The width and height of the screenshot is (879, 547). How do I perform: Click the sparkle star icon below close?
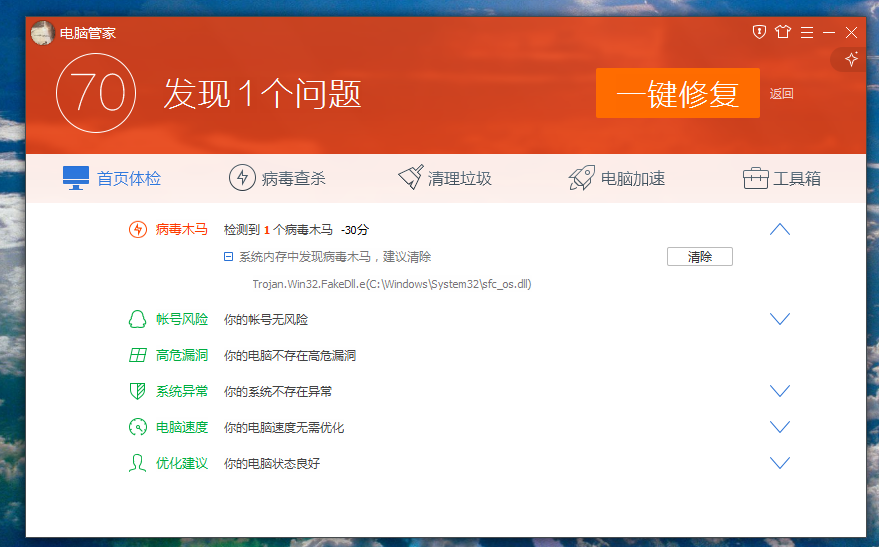tap(852, 59)
